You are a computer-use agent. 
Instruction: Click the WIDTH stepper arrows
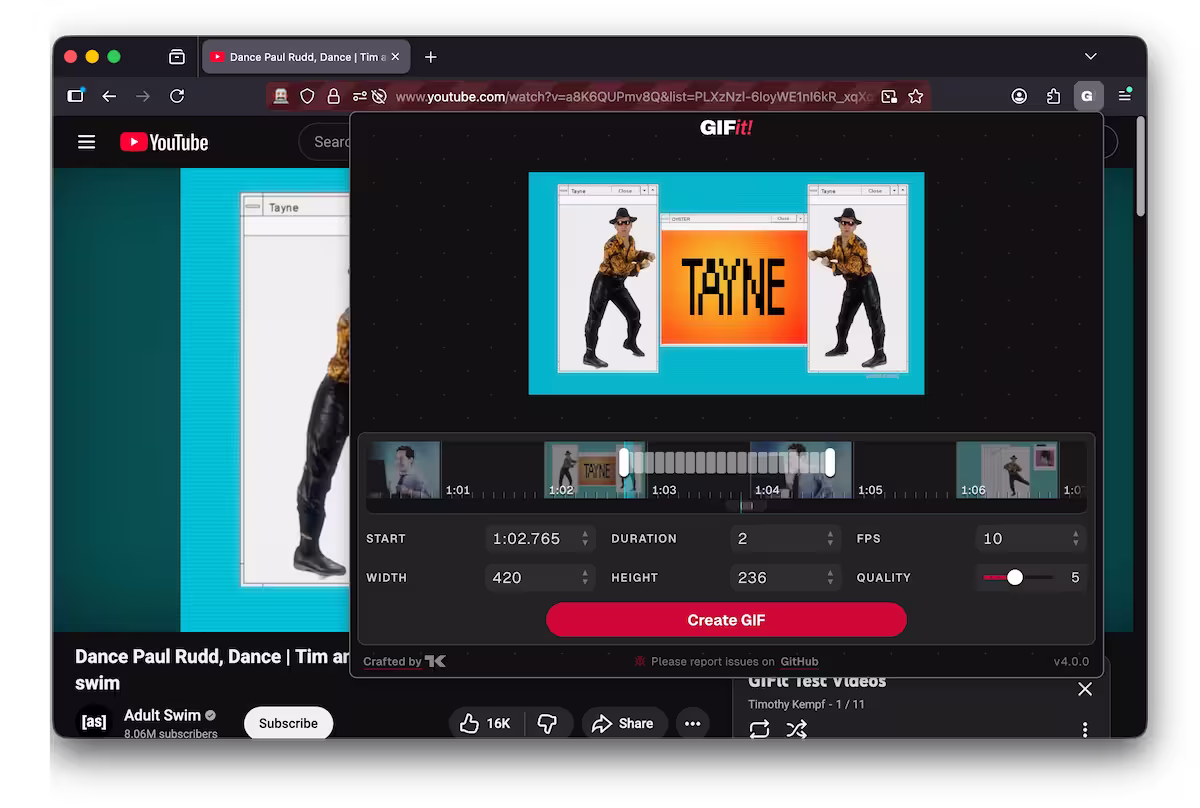point(585,577)
